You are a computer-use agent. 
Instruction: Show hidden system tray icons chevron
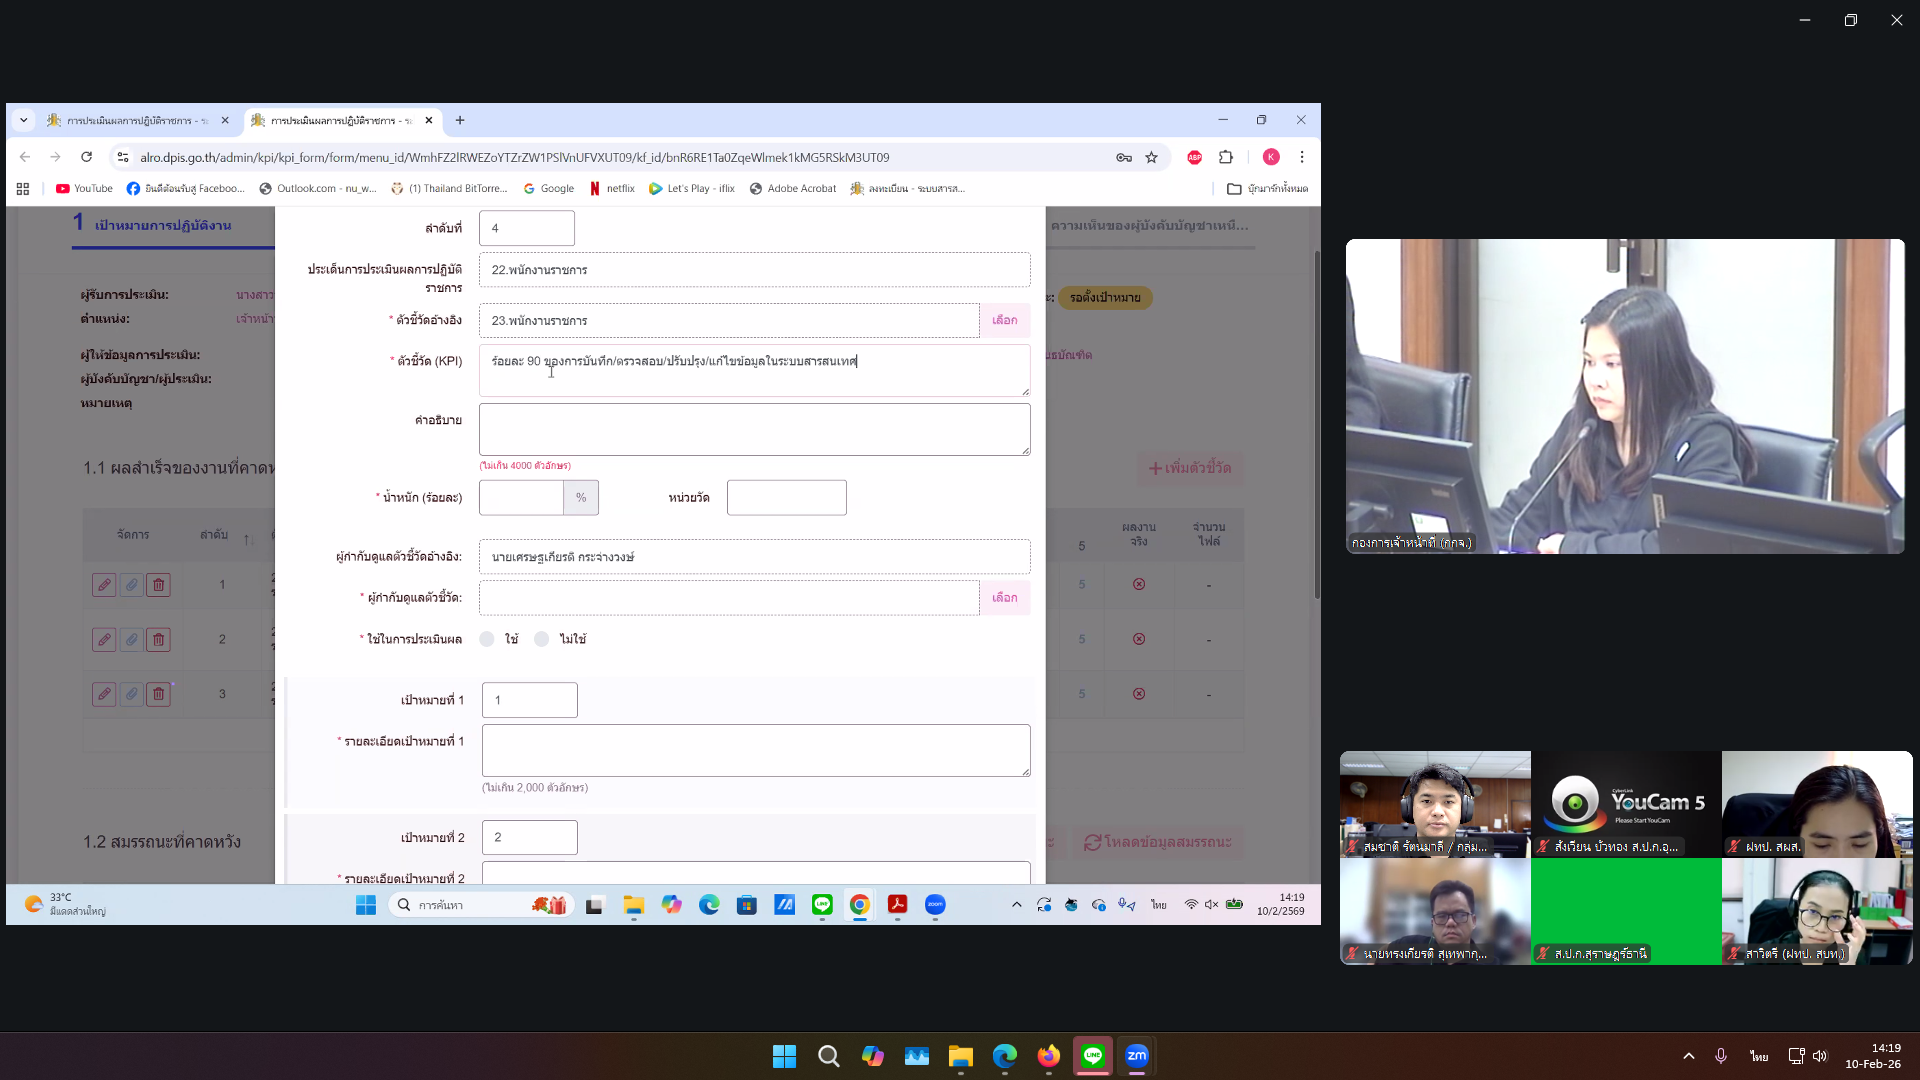[x=1689, y=1056]
